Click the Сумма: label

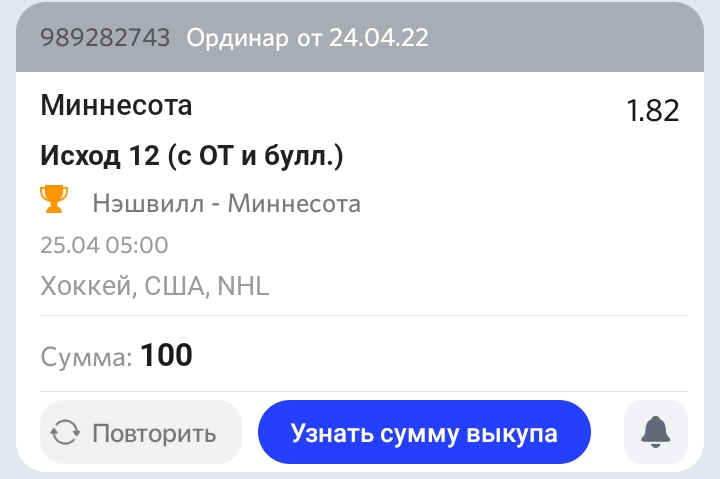point(86,356)
